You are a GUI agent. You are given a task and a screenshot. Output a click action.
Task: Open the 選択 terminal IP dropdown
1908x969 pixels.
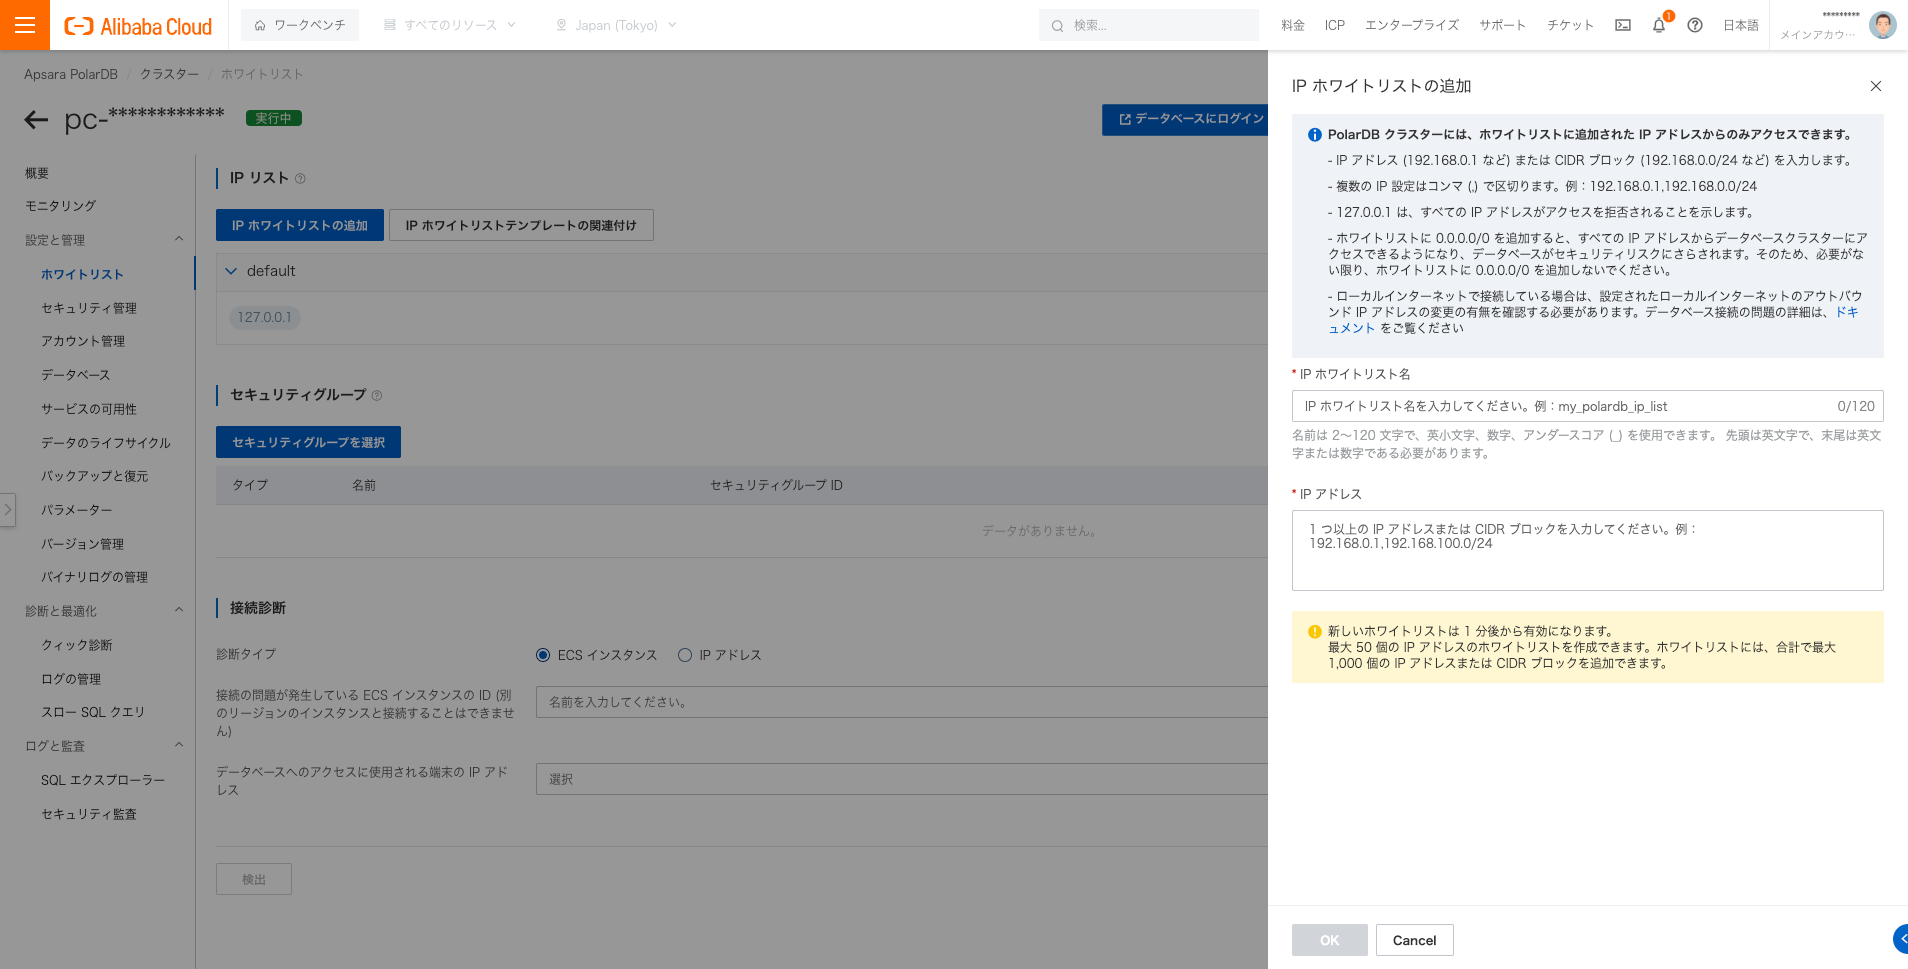click(x=902, y=779)
